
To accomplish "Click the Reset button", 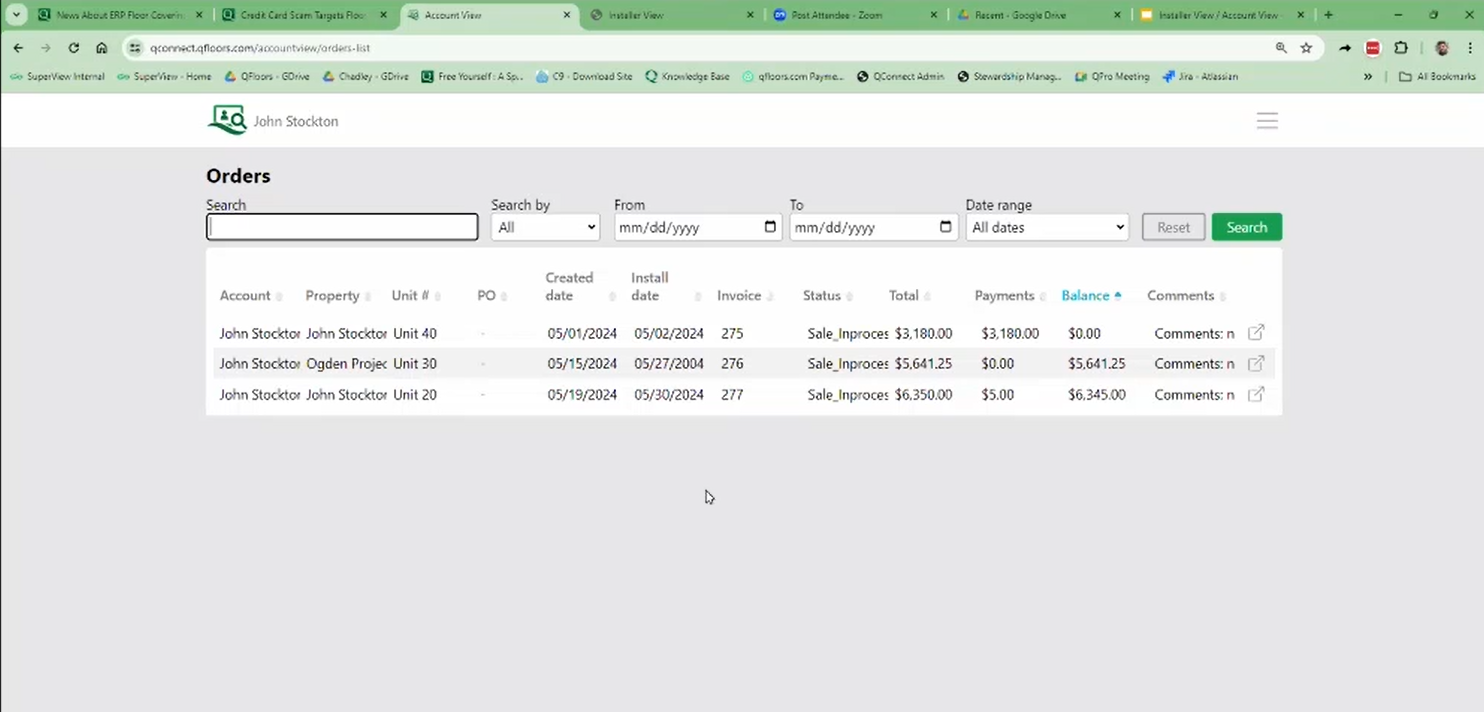I will point(1173,227).
